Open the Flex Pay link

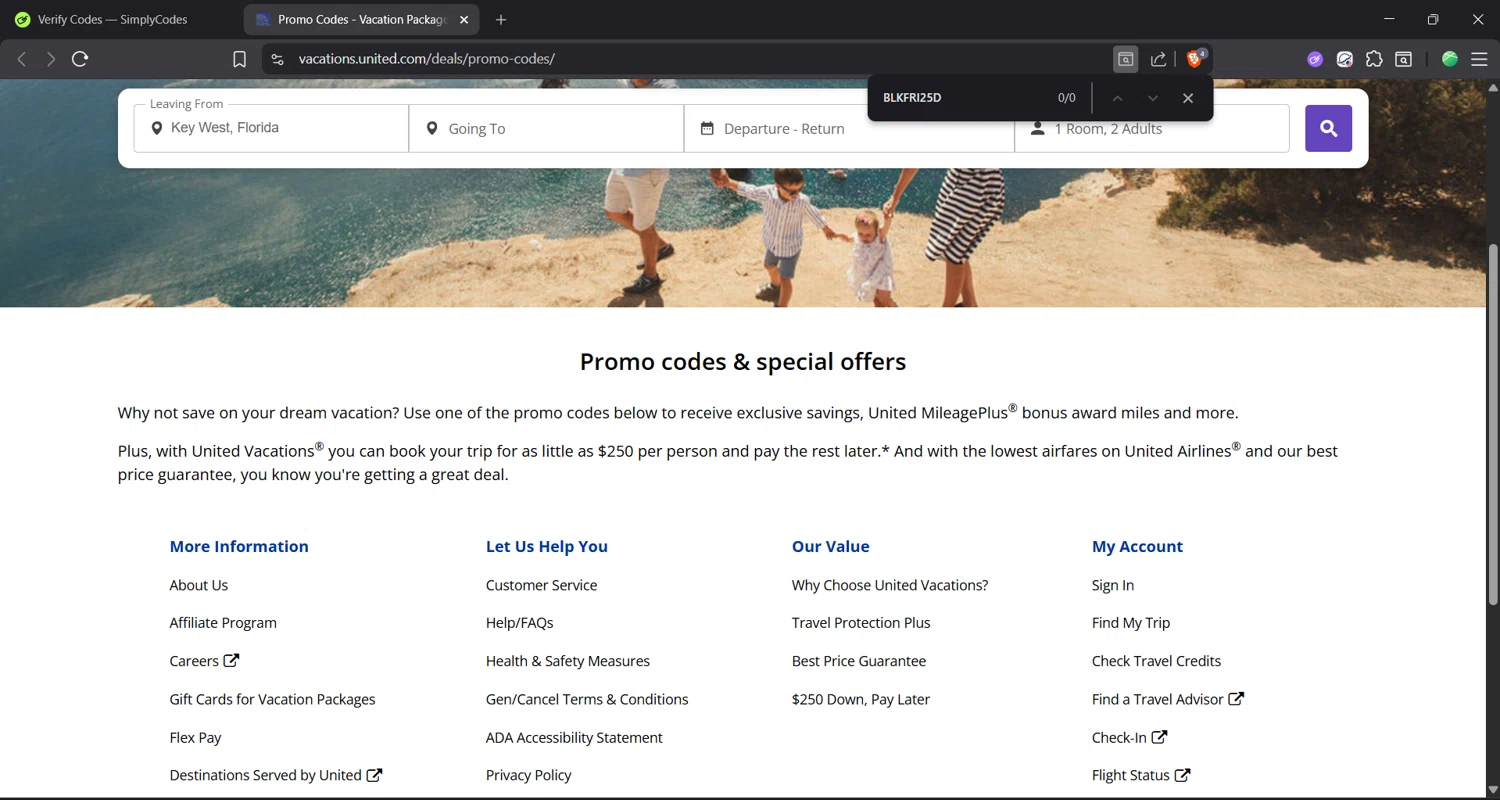(x=195, y=737)
